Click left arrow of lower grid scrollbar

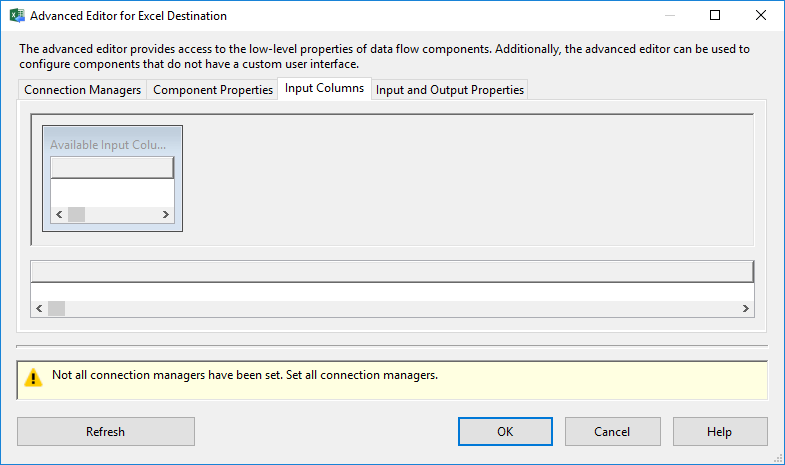pos(39,308)
